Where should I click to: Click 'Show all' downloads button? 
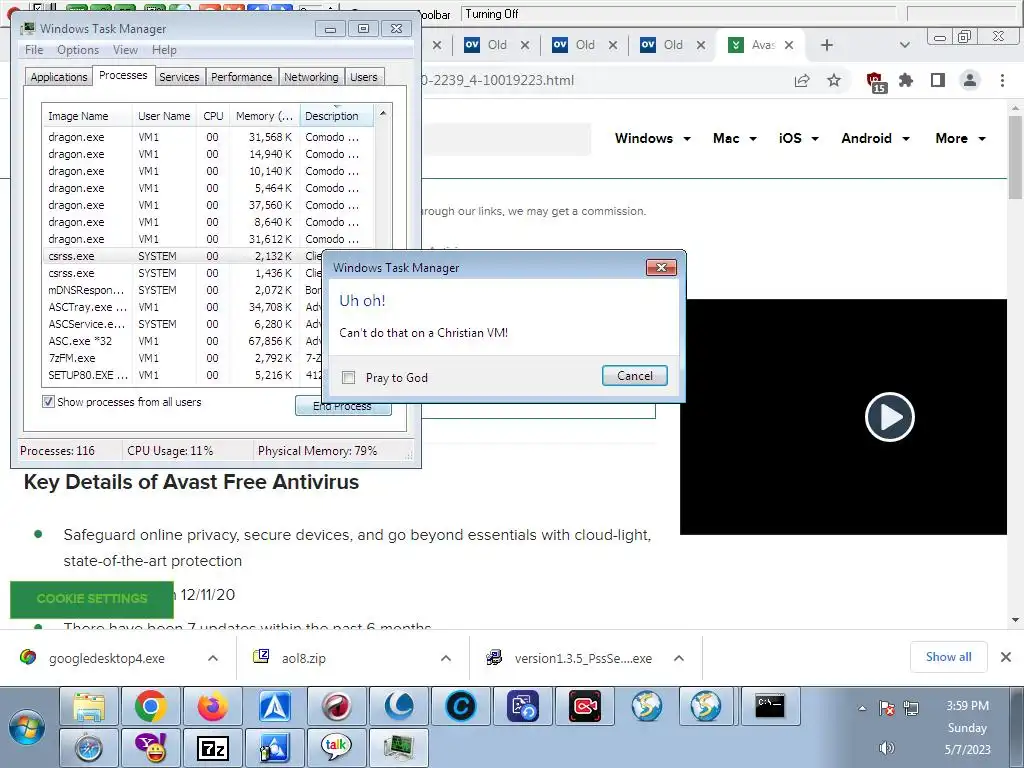[x=948, y=657]
